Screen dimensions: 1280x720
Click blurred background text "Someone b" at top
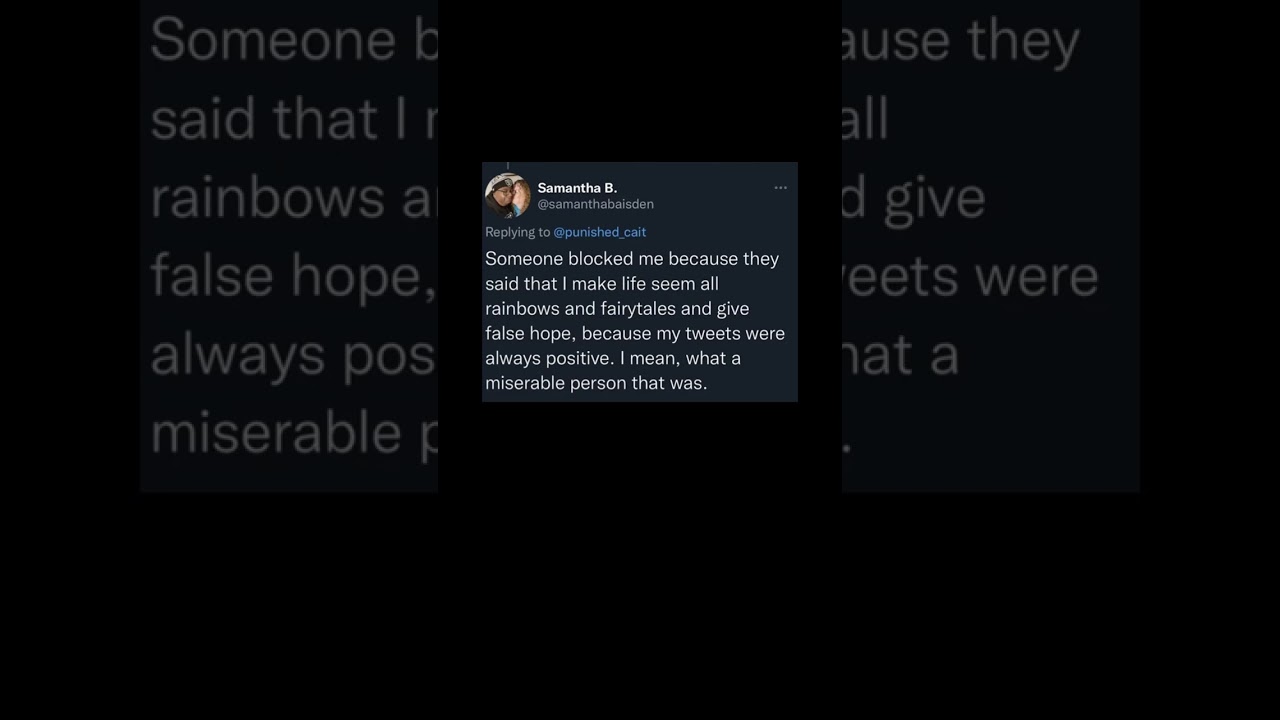pos(294,41)
